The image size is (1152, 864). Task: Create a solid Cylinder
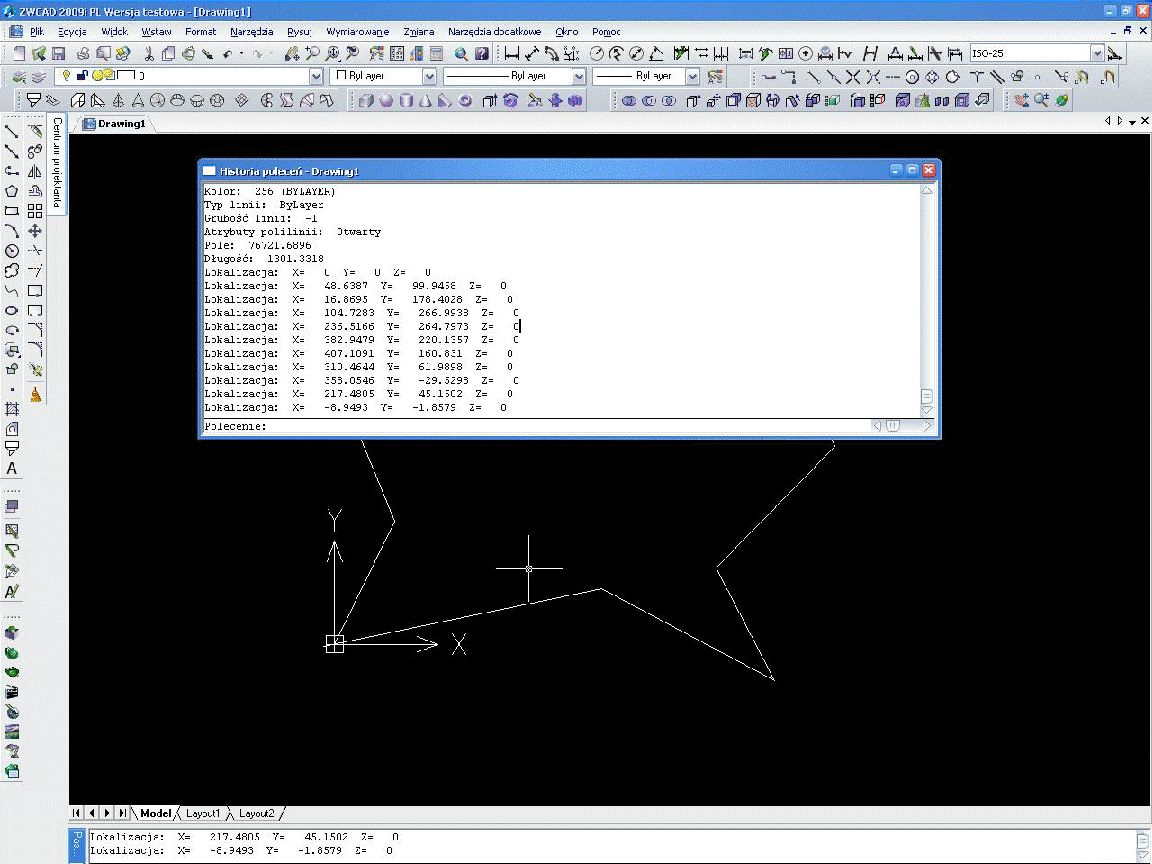coord(406,101)
